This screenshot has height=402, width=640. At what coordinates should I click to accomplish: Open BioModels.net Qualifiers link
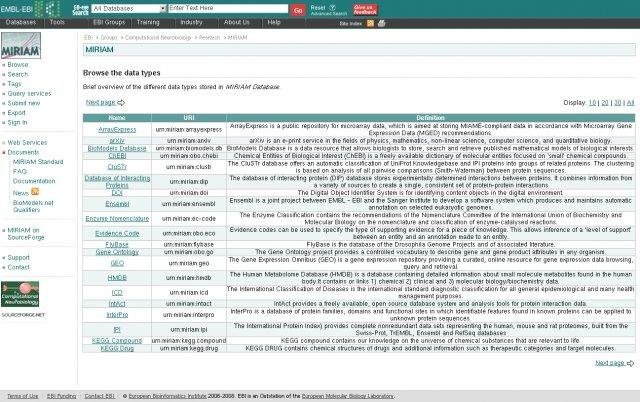33,206
